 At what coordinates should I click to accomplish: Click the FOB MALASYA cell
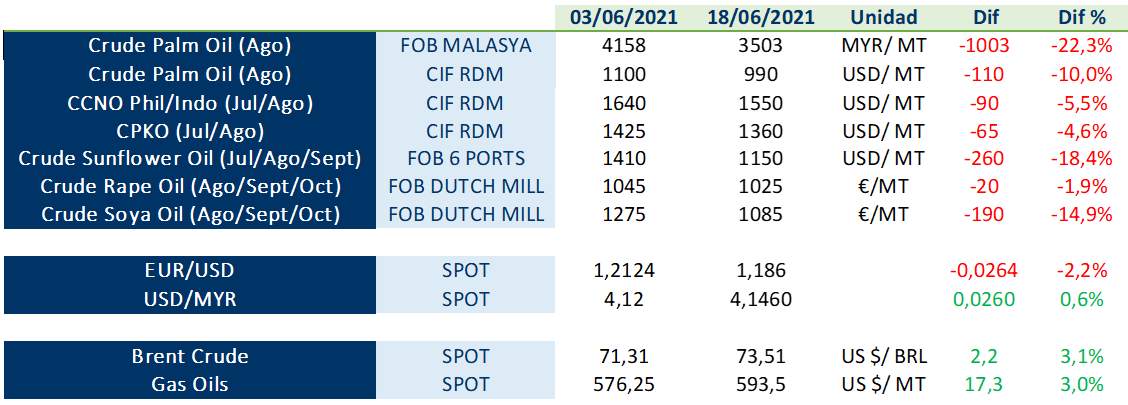coord(465,46)
